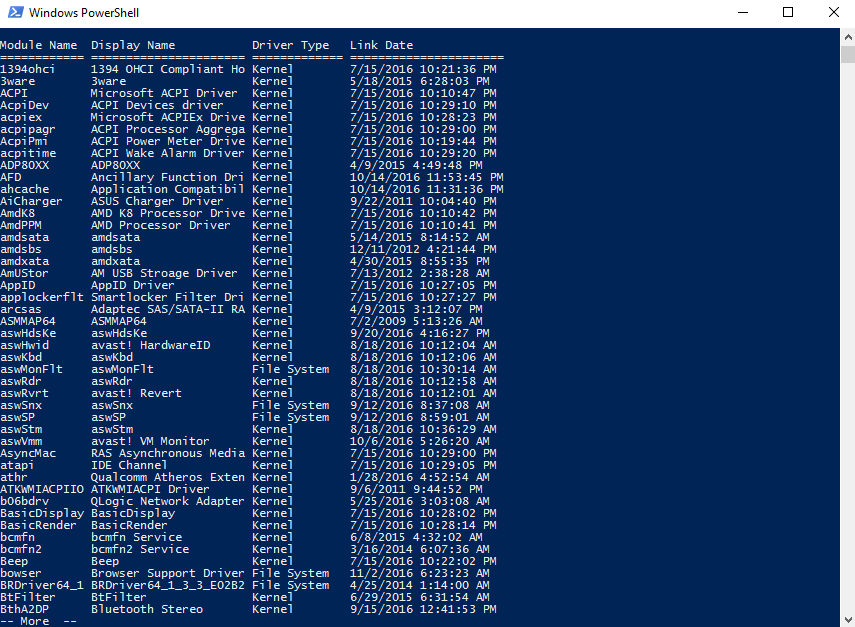The width and height of the screenshot is (855, 627).
Task: Click the "Driver Type" column header
Action: point(290,45)
